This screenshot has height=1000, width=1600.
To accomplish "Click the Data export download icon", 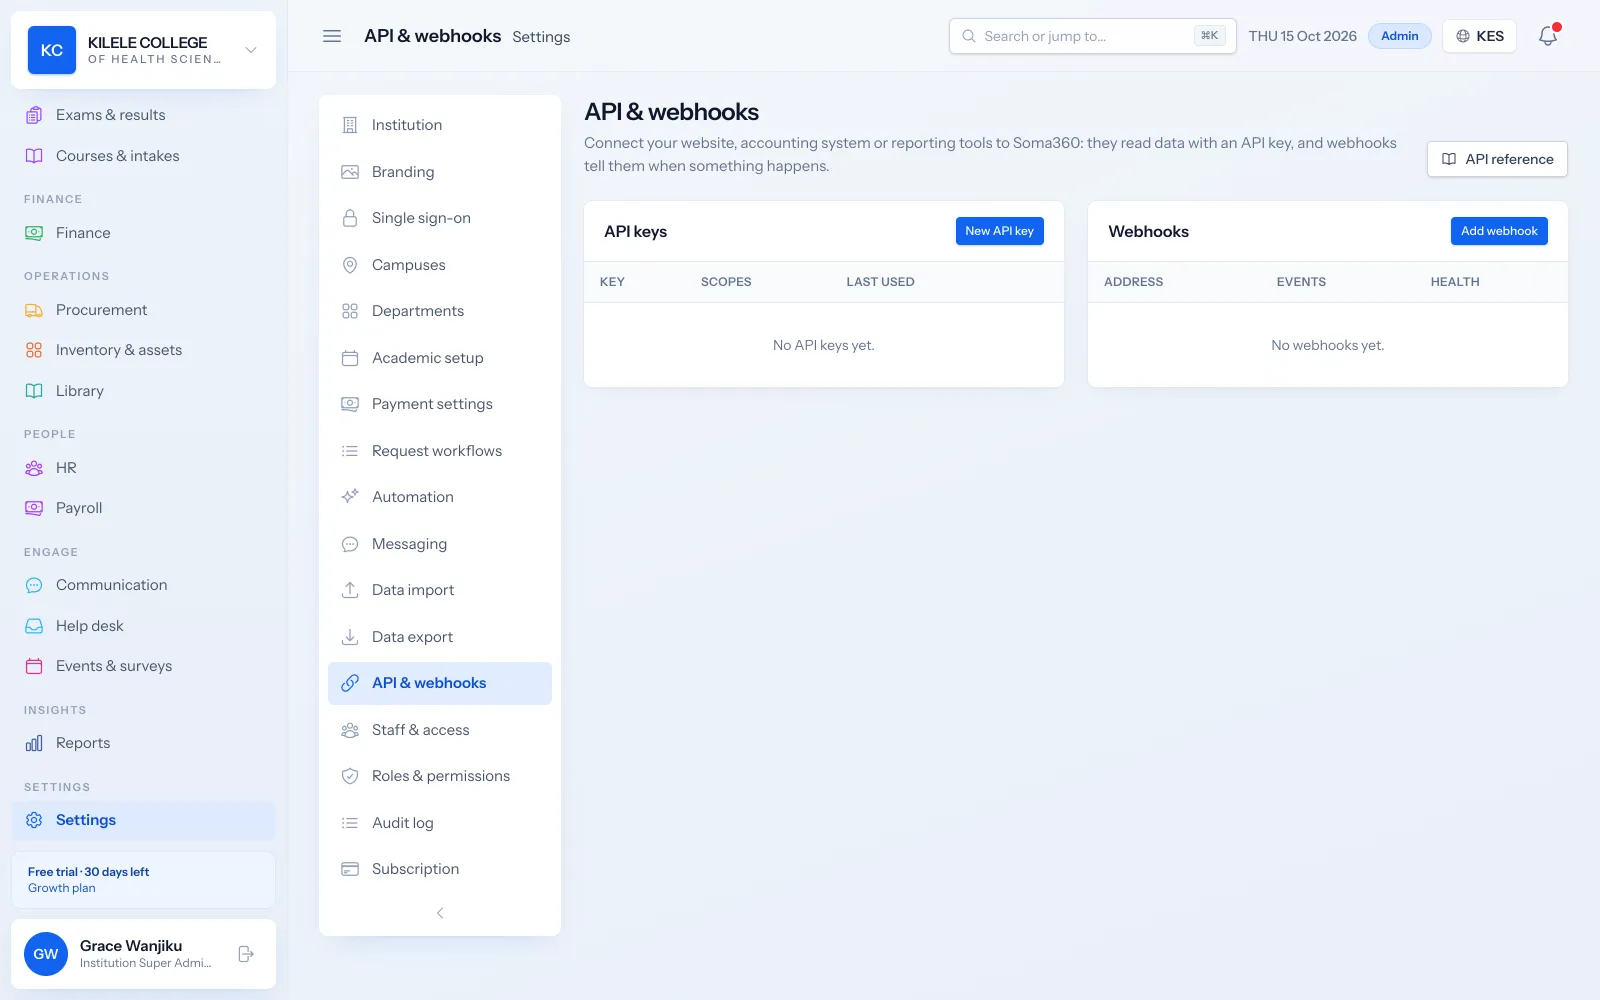I will pos(350,637).
